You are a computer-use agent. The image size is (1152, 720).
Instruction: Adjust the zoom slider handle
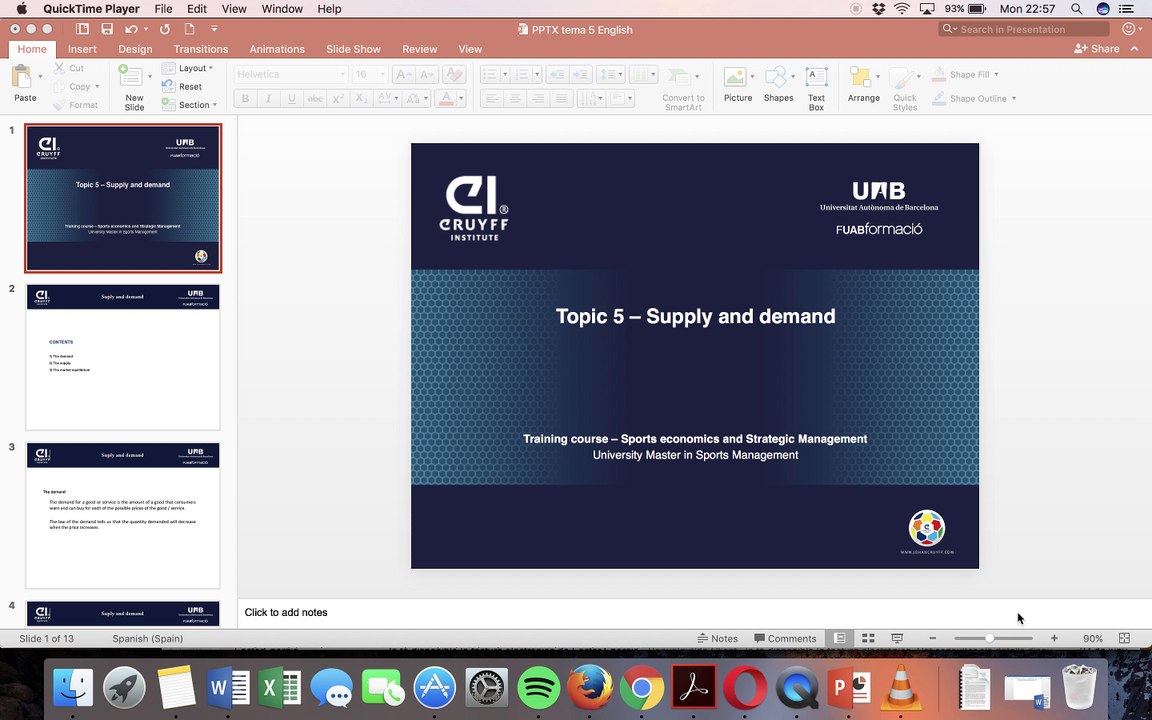(x=990, y=638)
